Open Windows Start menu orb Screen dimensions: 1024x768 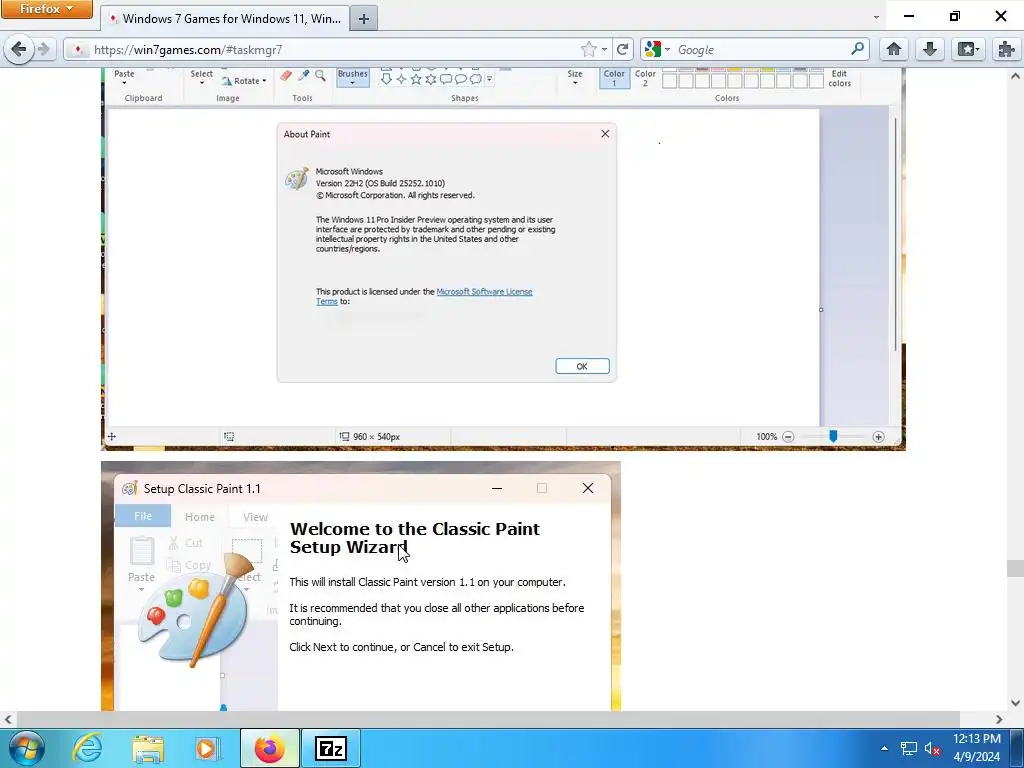(26, 748)
